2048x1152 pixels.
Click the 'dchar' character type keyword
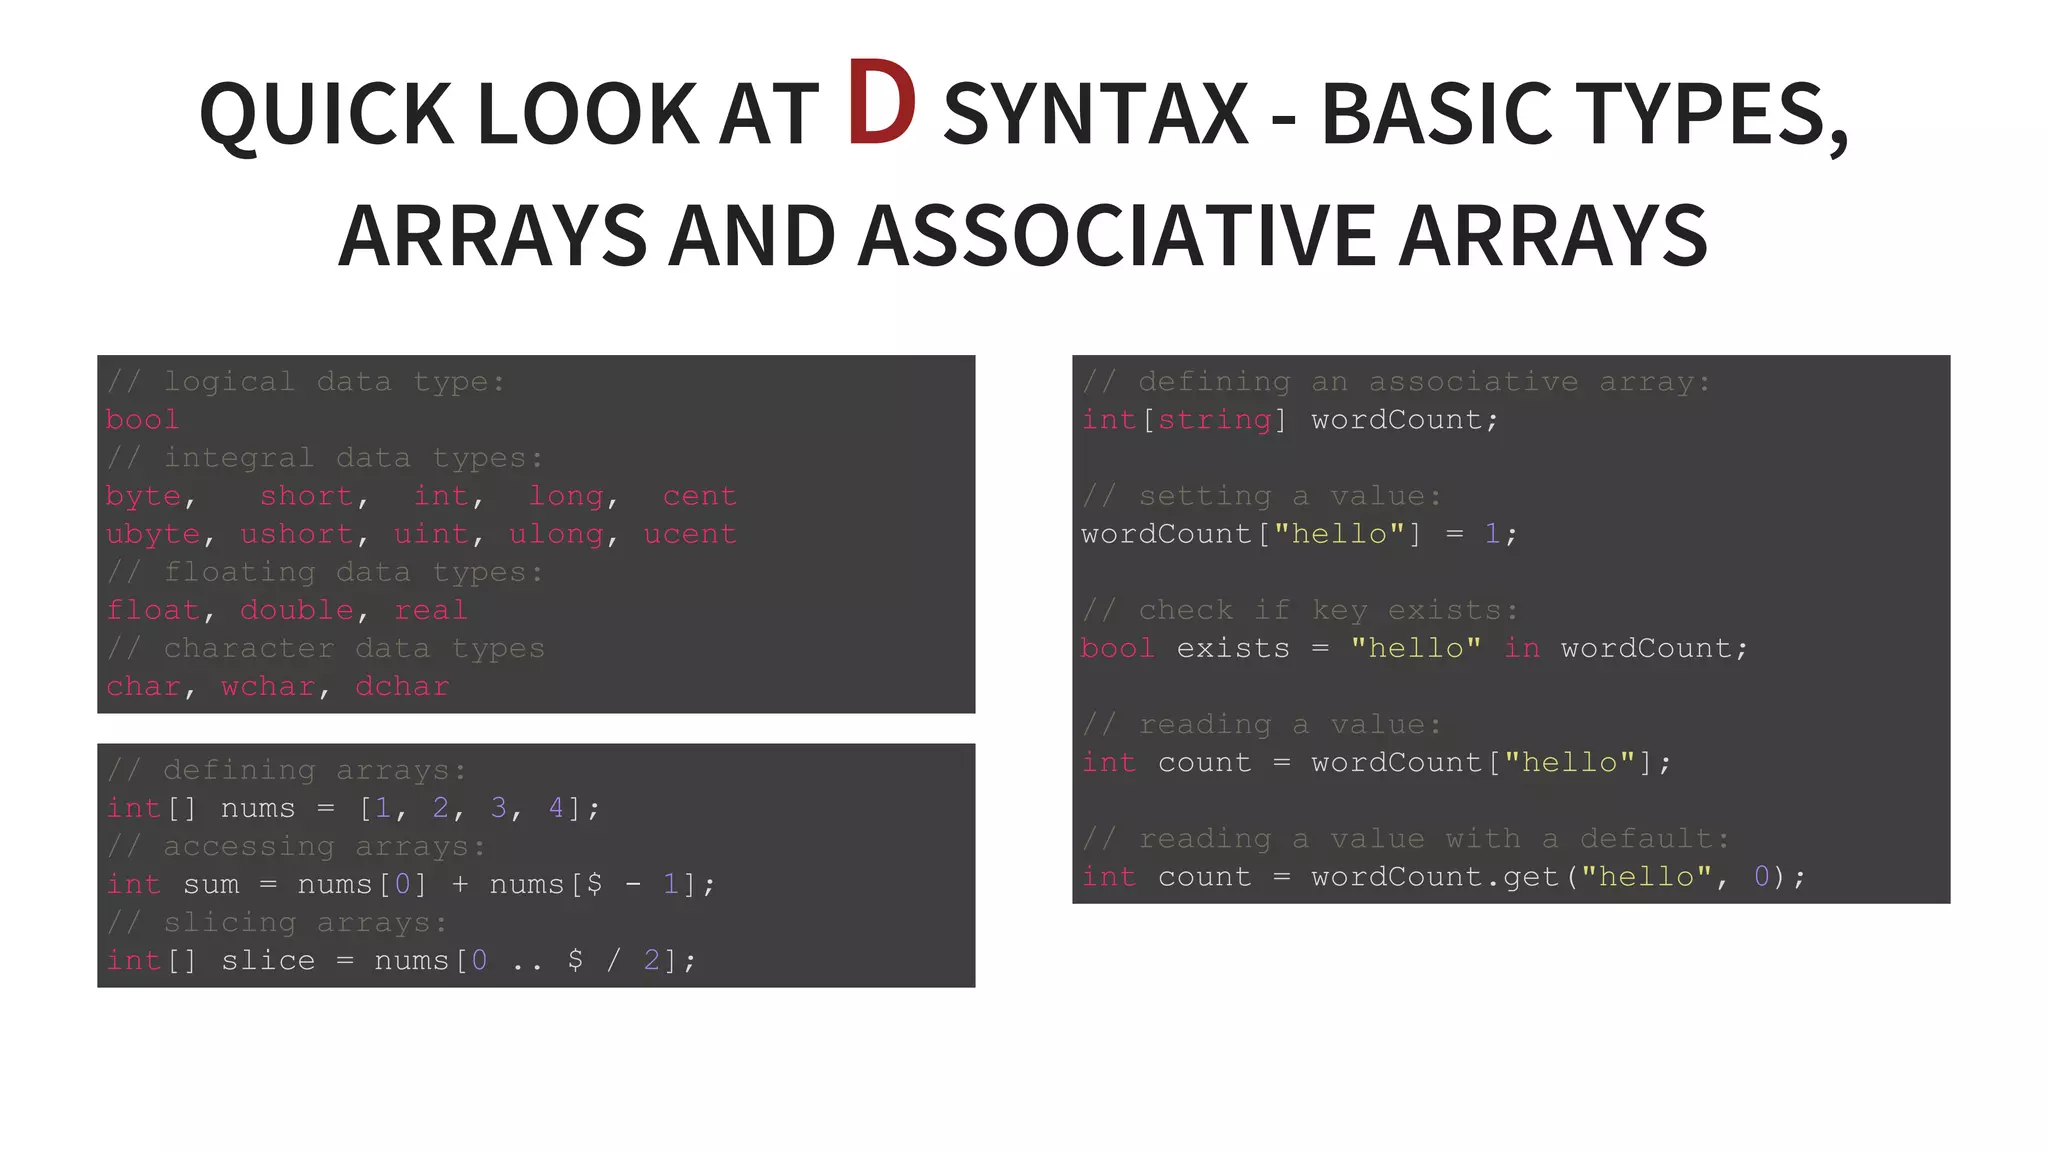click(x=402, y=687)
